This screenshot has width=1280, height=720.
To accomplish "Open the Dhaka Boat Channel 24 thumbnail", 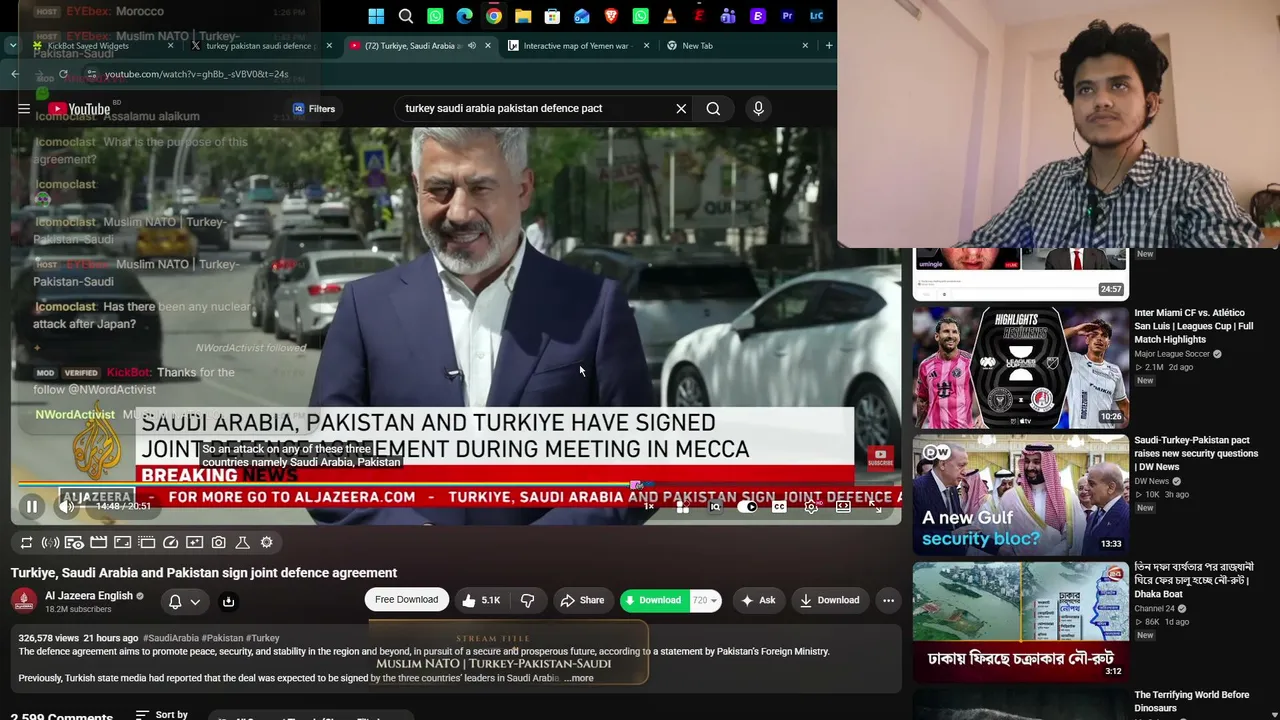I will tap(1020, 621).
